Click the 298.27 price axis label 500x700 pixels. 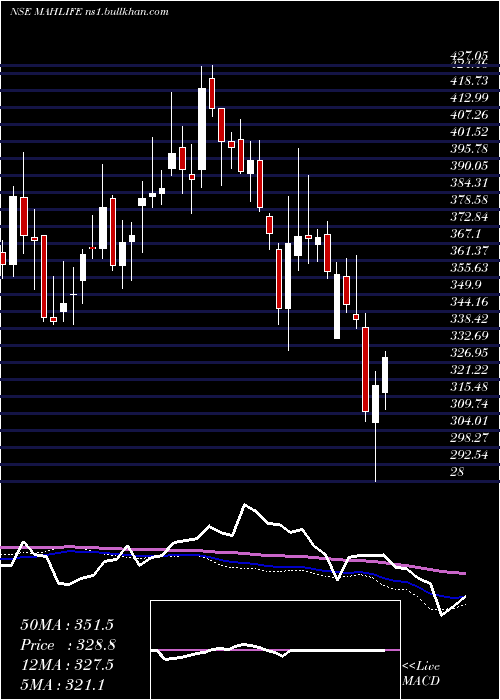tap(469, 438)
